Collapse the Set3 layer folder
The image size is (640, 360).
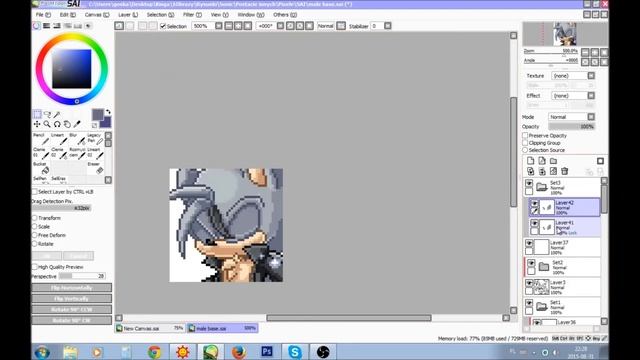542,187
